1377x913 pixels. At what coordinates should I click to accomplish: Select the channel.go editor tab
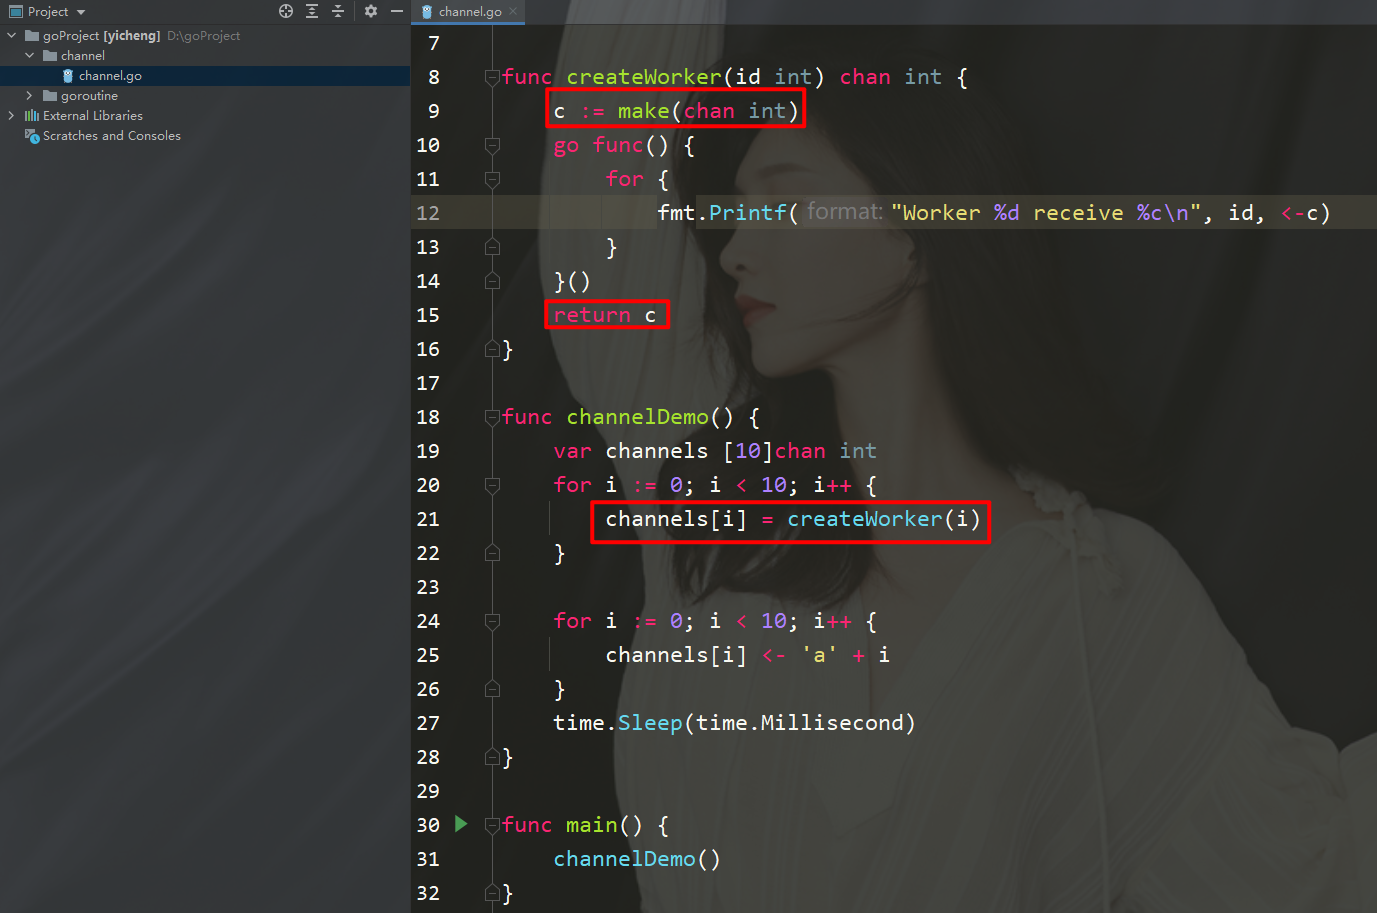pos(470,12)
